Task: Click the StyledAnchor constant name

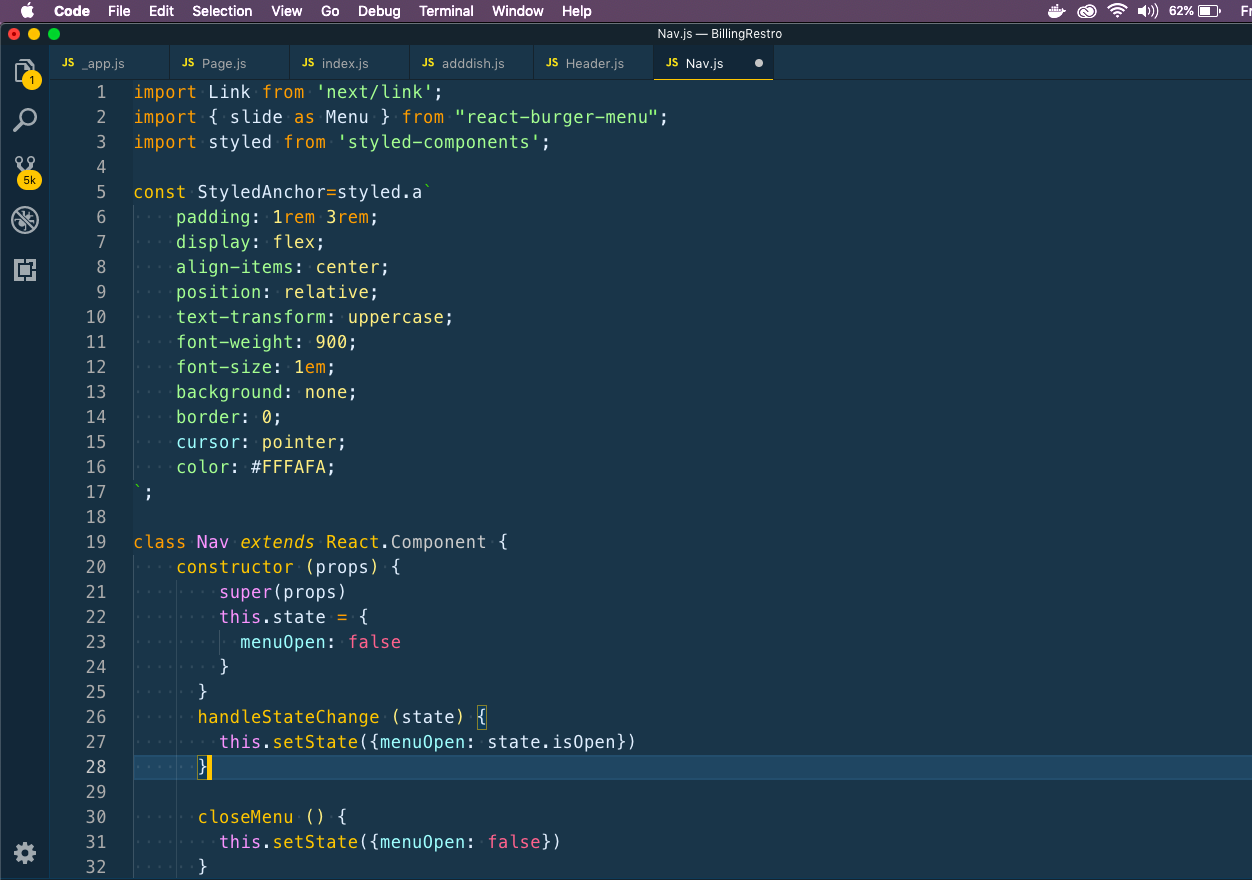Action: click(x=261, y=192)
